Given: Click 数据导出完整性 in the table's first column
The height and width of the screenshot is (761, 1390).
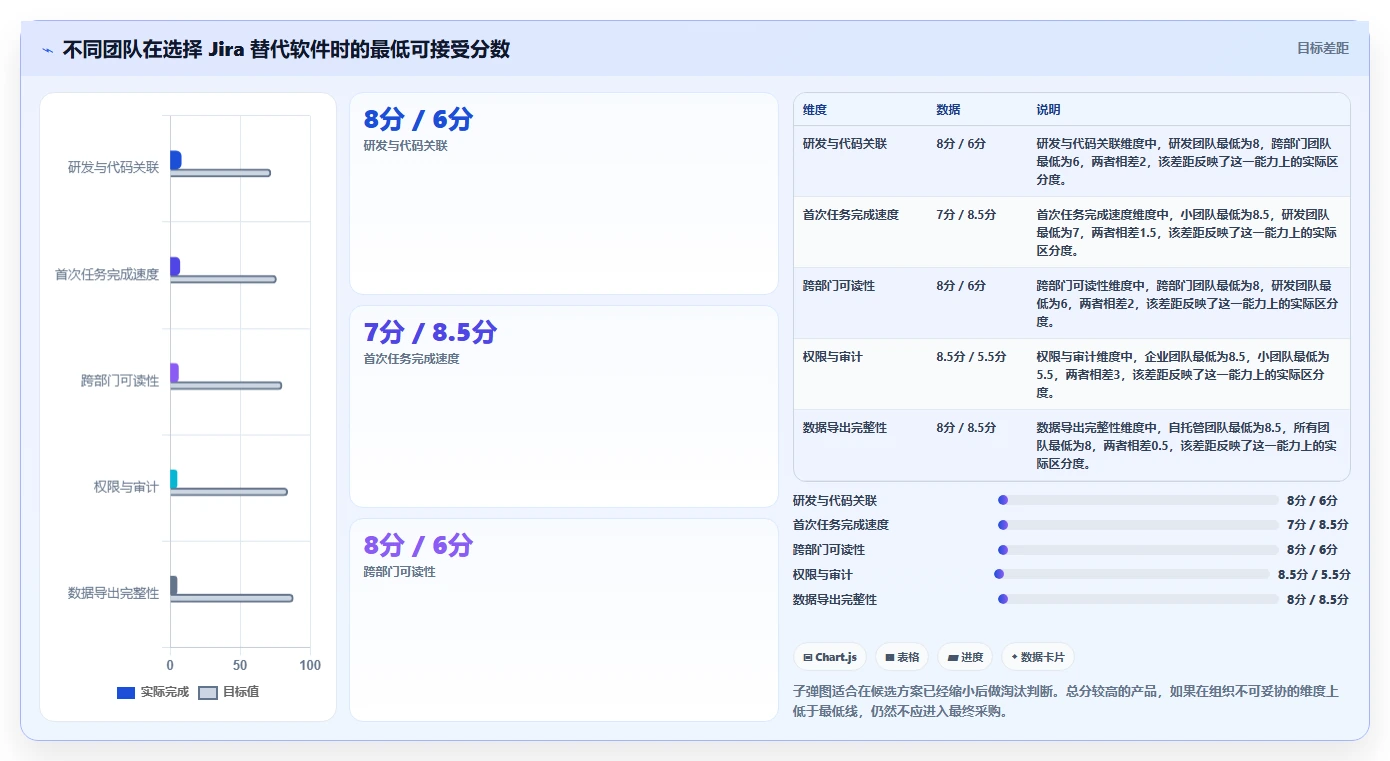Looking at the screenshot, I should coord(844,428).
